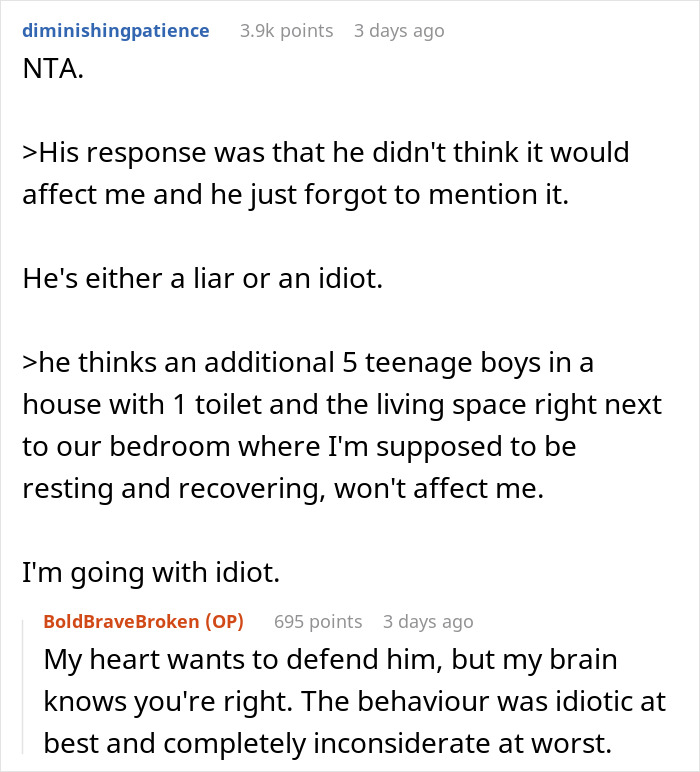The image size is (700, 772).
Task: Click the 3.9k points score
Action: (x=286, y=31)
